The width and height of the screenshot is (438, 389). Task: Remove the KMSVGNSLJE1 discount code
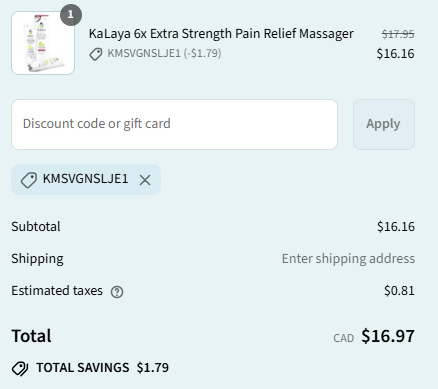click(x=145, y=180)
